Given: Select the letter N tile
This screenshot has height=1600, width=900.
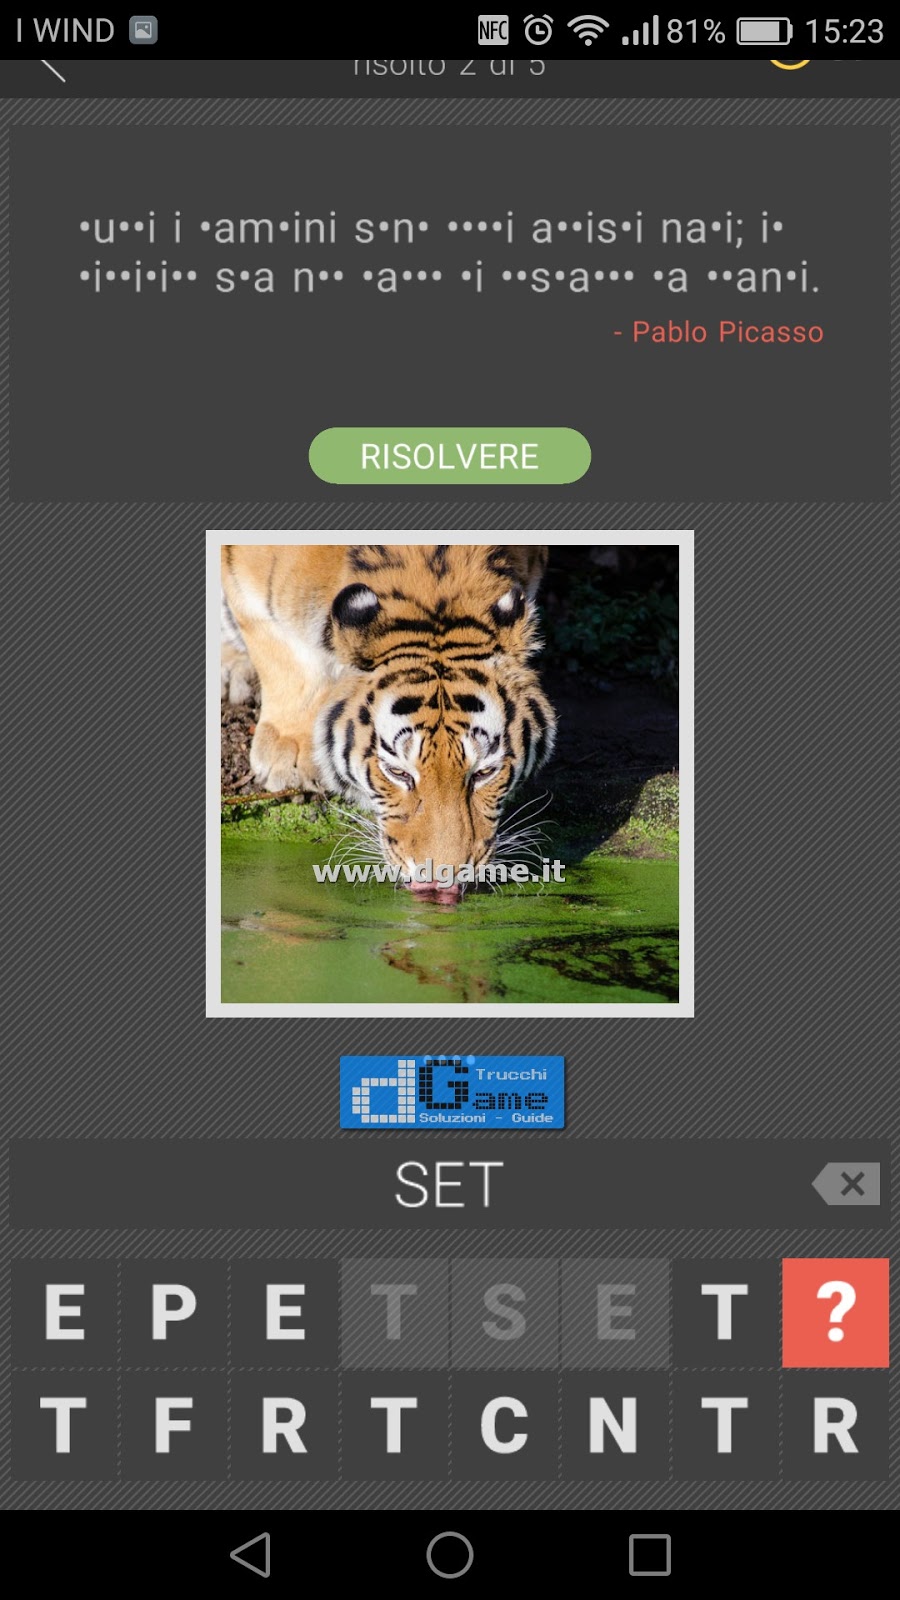Looking at the screenshot, I should pos(614,1425).
